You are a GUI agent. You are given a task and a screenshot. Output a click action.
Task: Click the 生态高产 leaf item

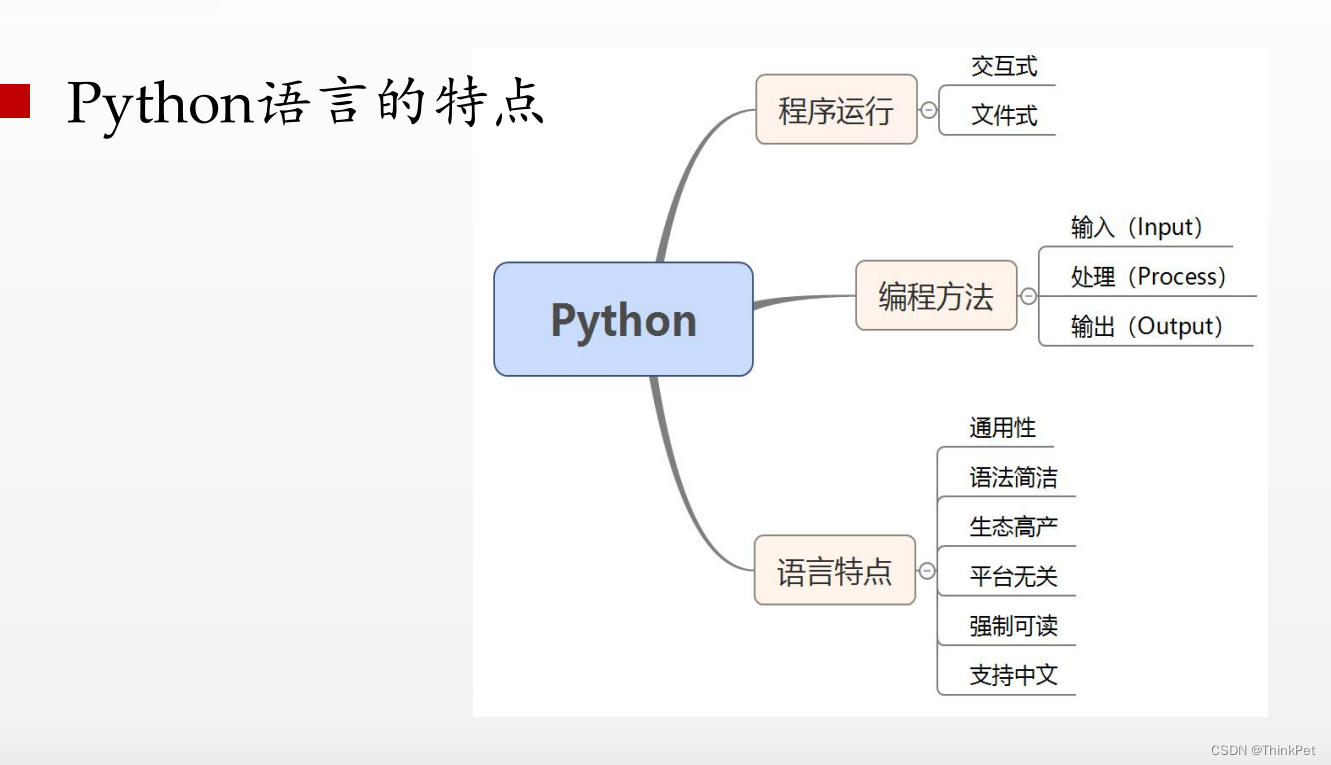1013,527
